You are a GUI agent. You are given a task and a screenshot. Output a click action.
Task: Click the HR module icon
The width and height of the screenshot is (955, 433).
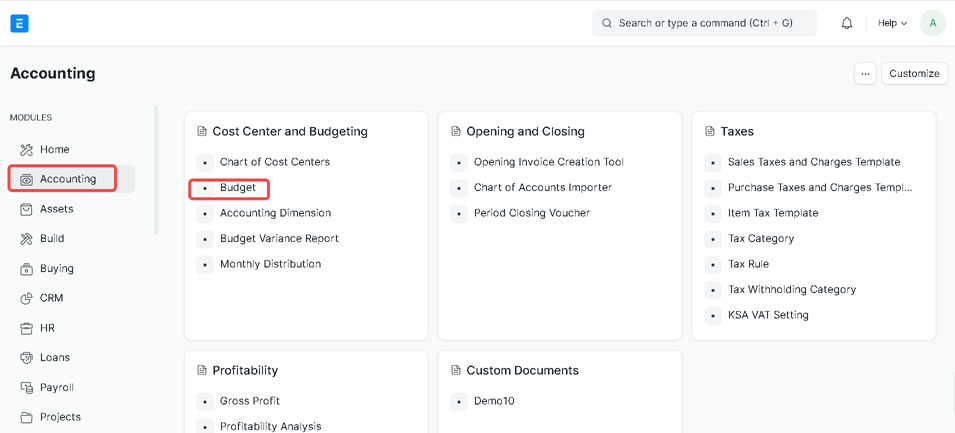(x=27, y=328)
